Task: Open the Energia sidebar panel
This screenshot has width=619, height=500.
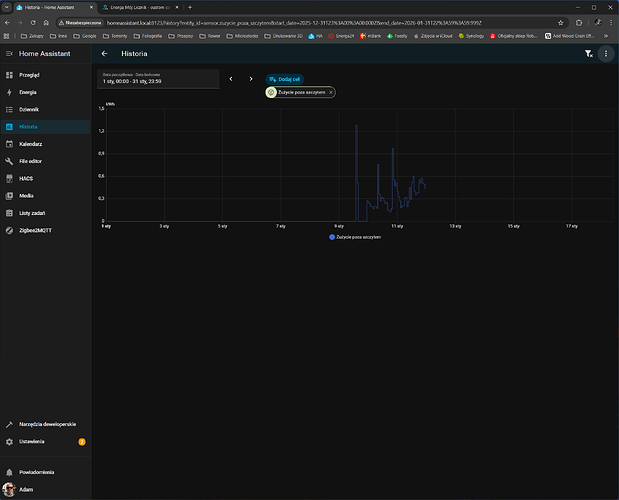Action: point(28,92)
